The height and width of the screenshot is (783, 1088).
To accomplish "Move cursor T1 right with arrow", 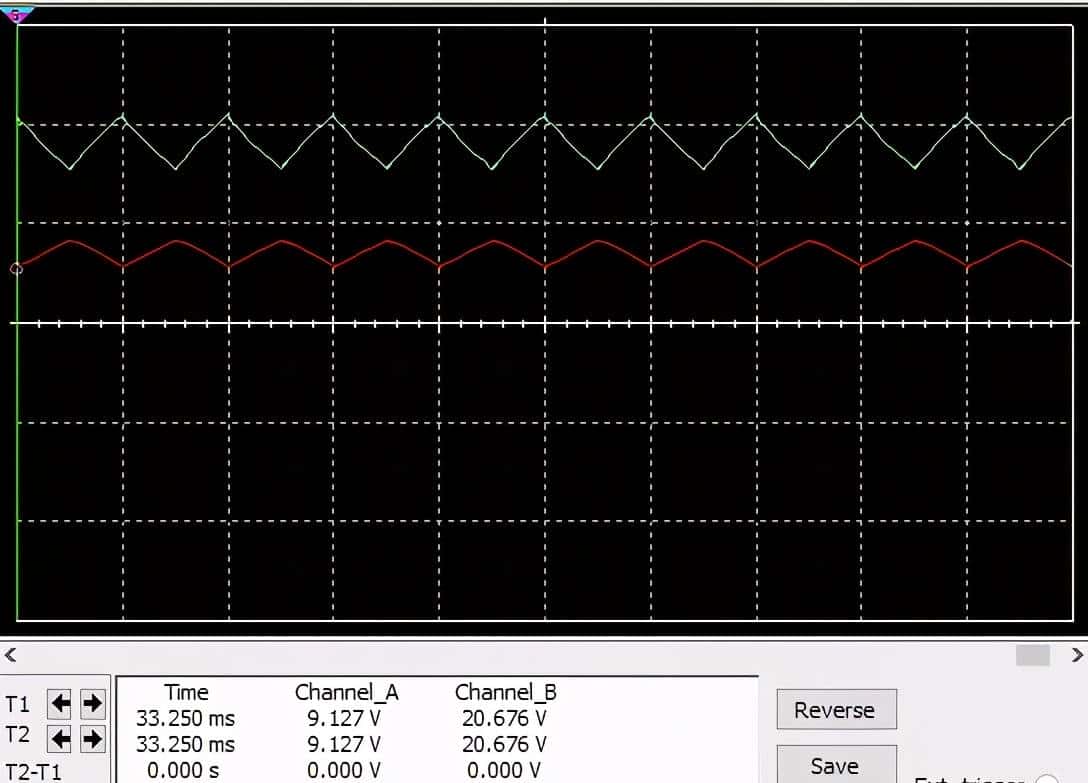I will coord(92,704).
